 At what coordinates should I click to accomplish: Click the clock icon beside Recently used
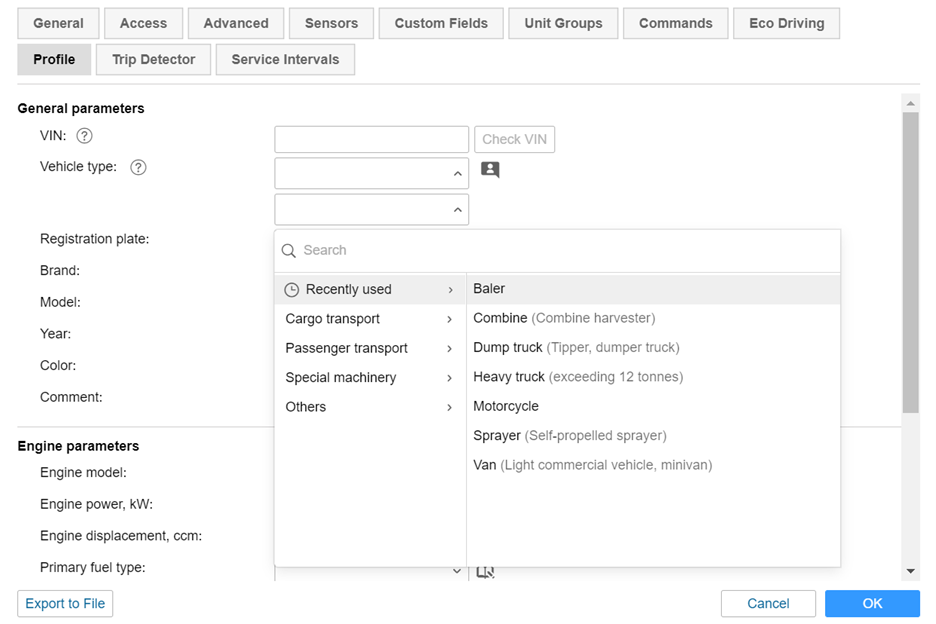(x=292, y=290)
